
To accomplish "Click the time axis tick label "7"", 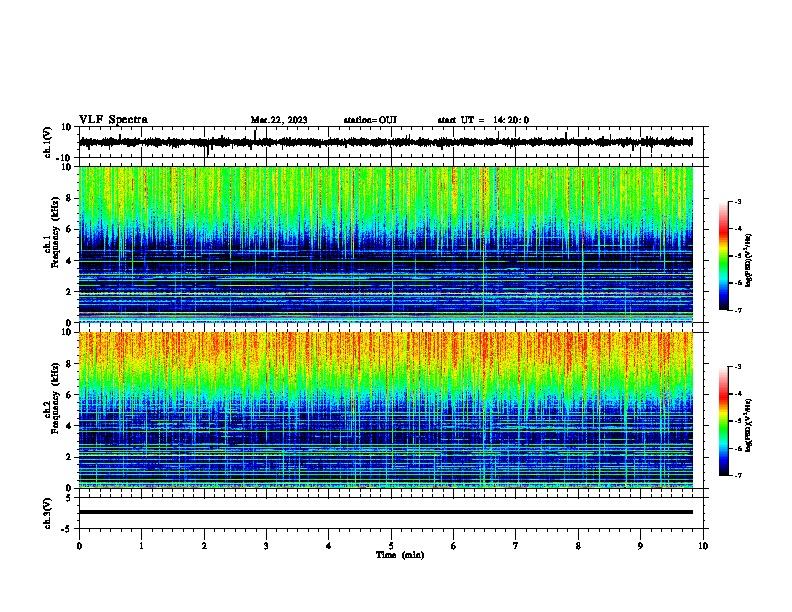I will [516, 546].
